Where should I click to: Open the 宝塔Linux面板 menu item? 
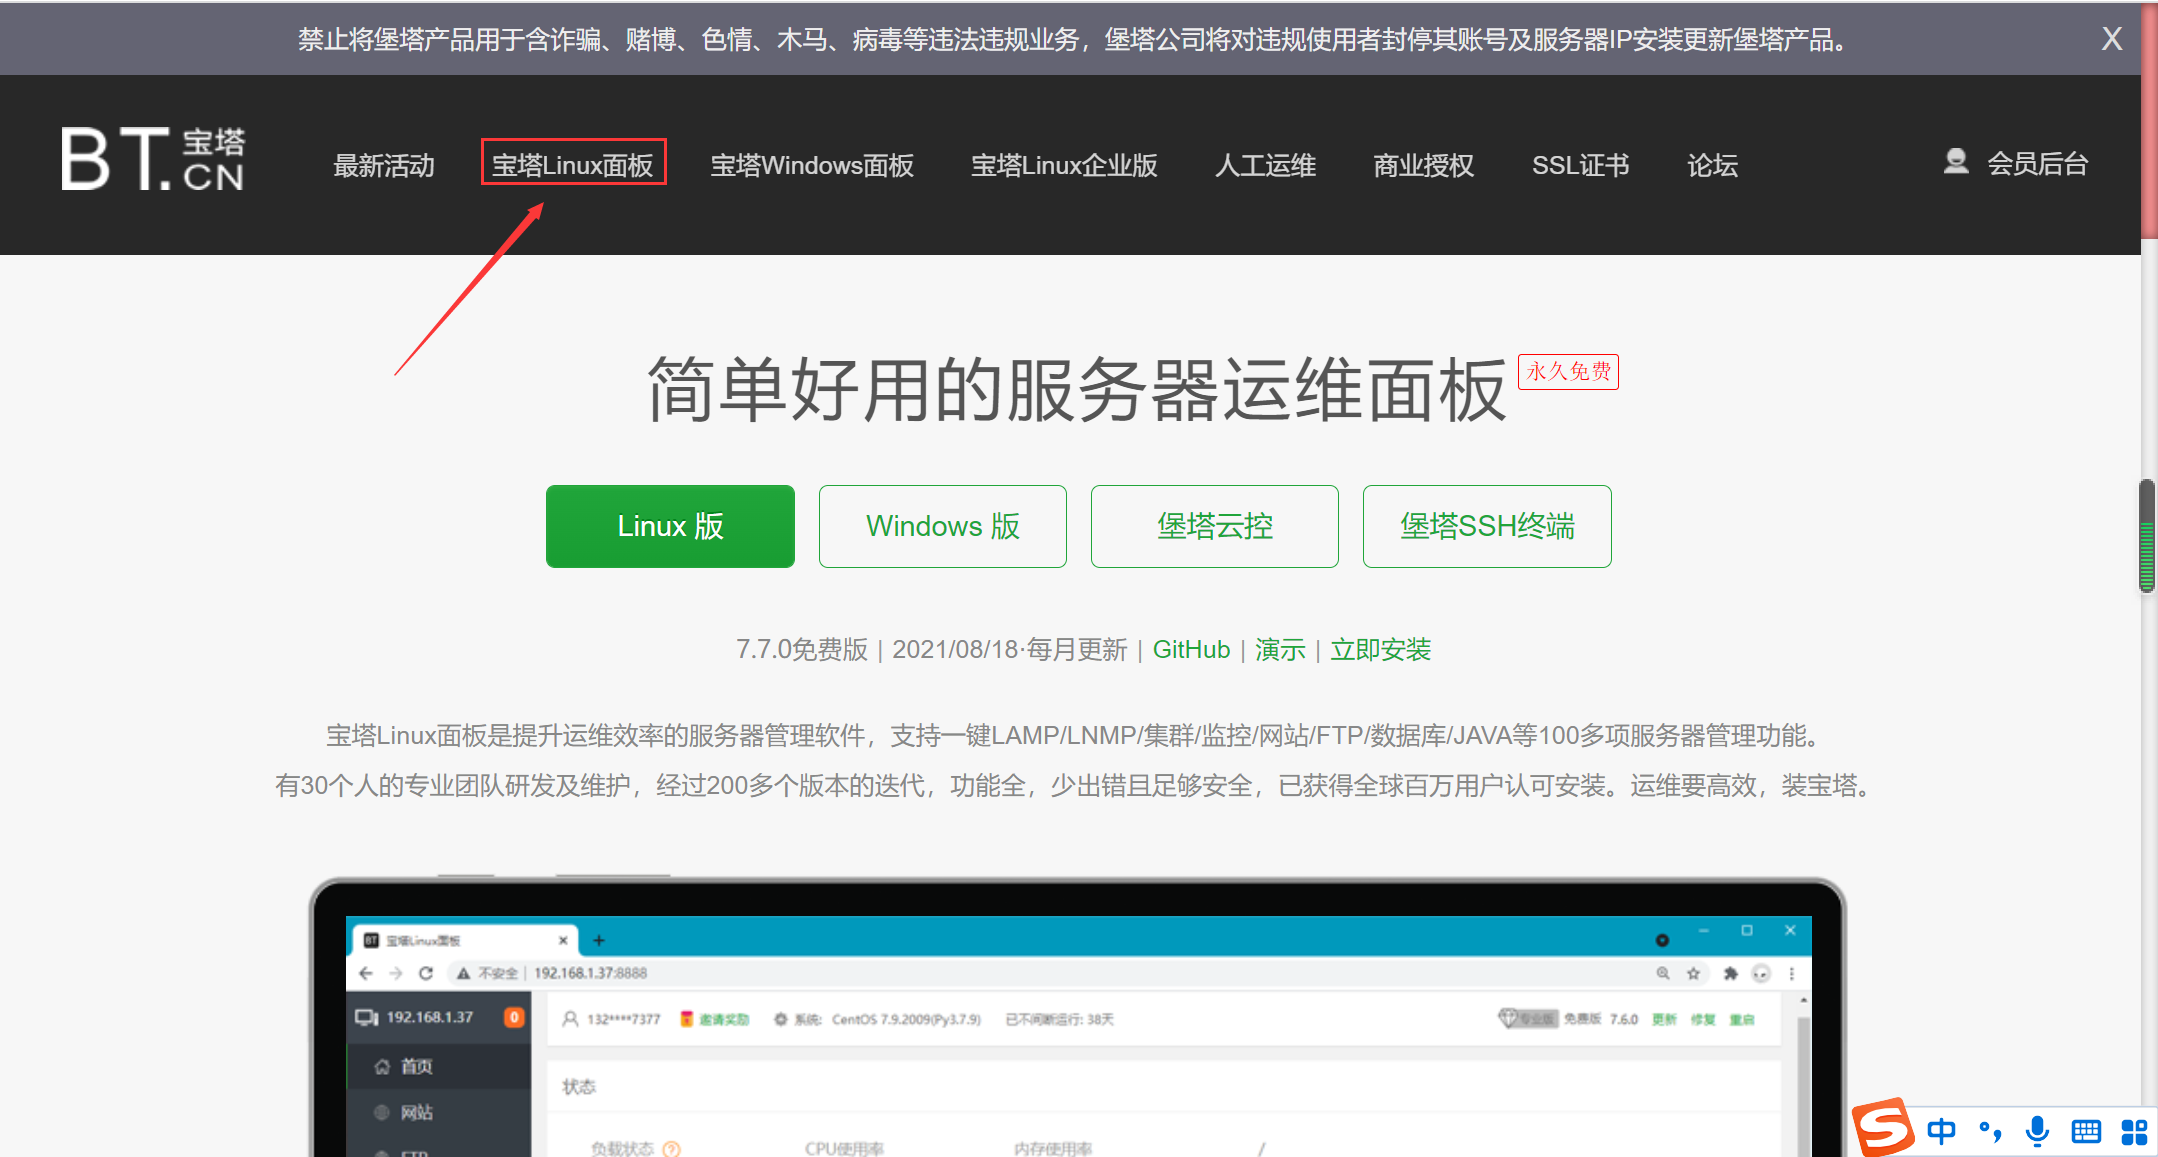[x=573, y=165]
